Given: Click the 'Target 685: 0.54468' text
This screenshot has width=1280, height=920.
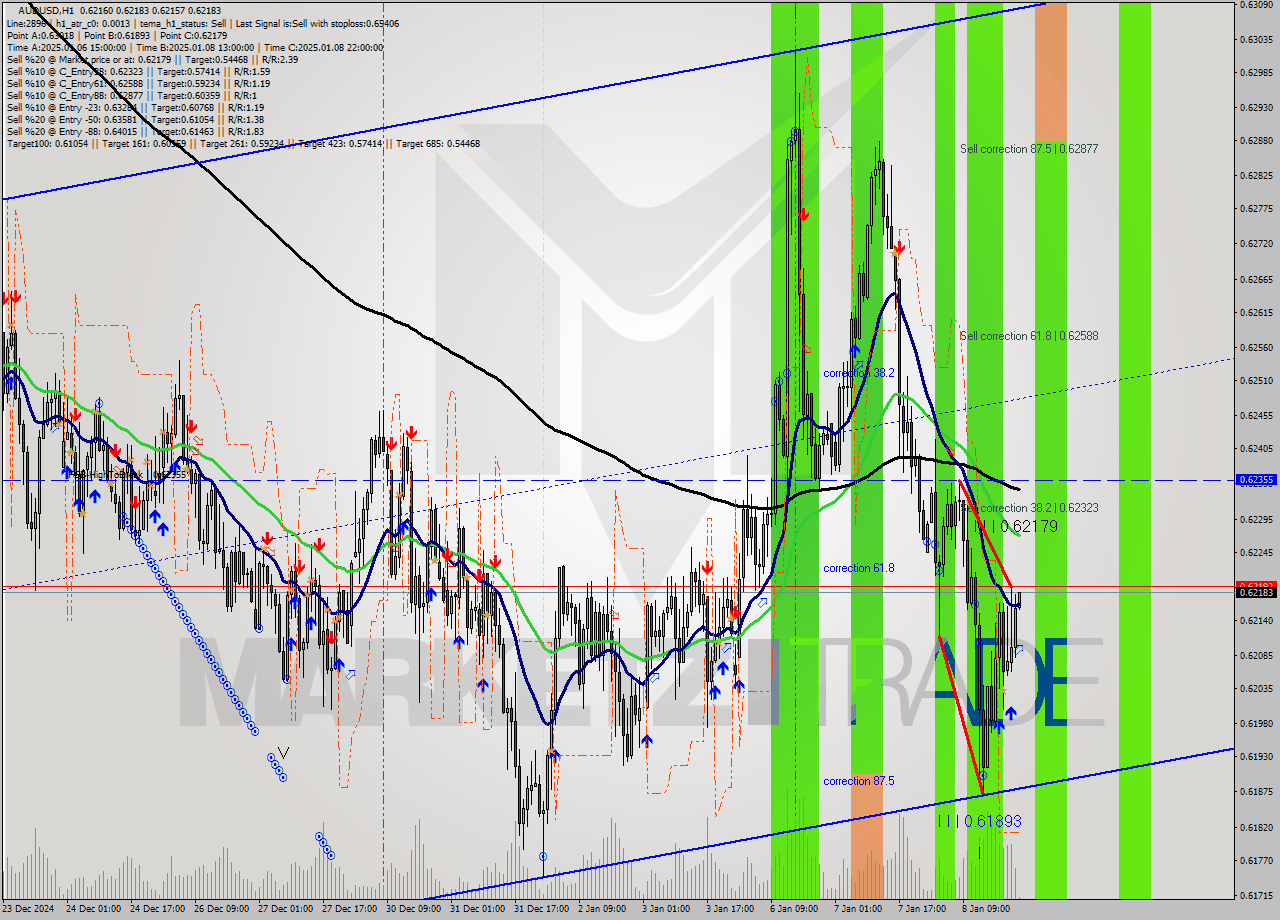Looking at the screenshot, I should tap(438, 143).
